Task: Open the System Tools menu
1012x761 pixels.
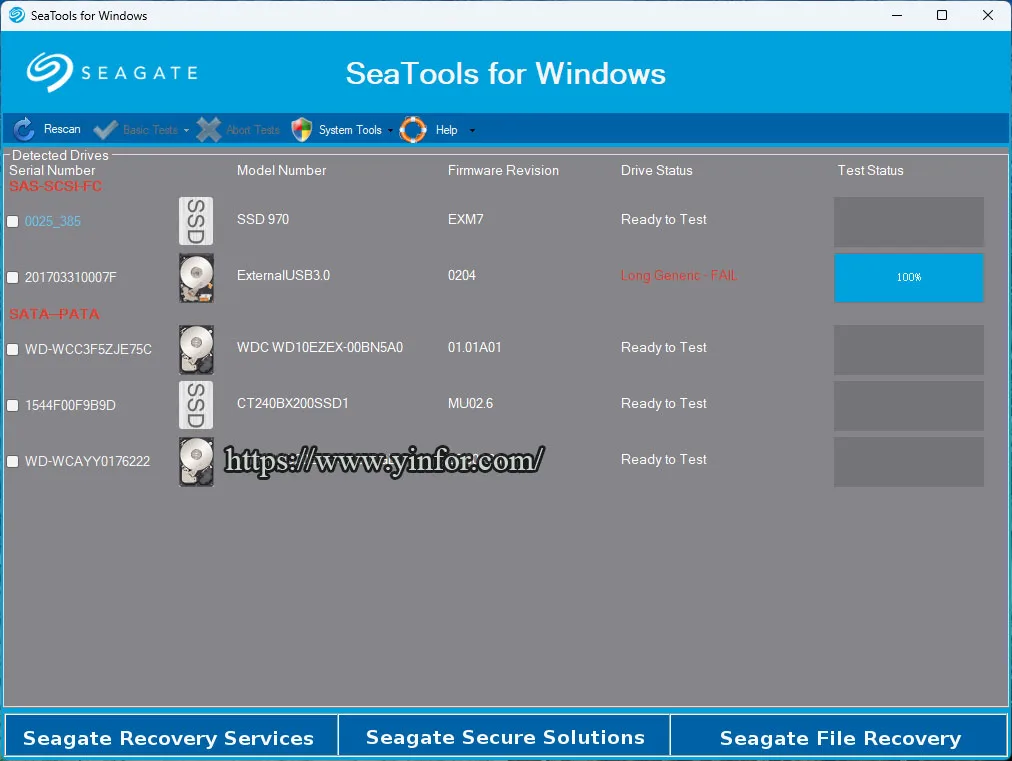Action: point(350,130)
